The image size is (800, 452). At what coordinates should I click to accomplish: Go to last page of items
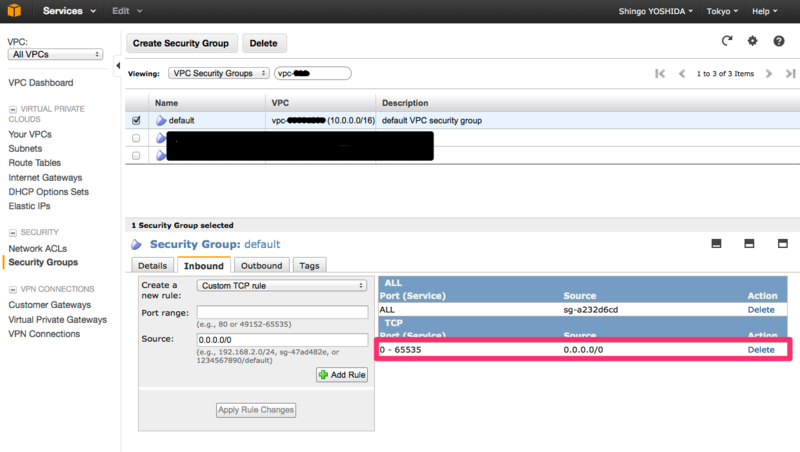(x=790, y=73)
